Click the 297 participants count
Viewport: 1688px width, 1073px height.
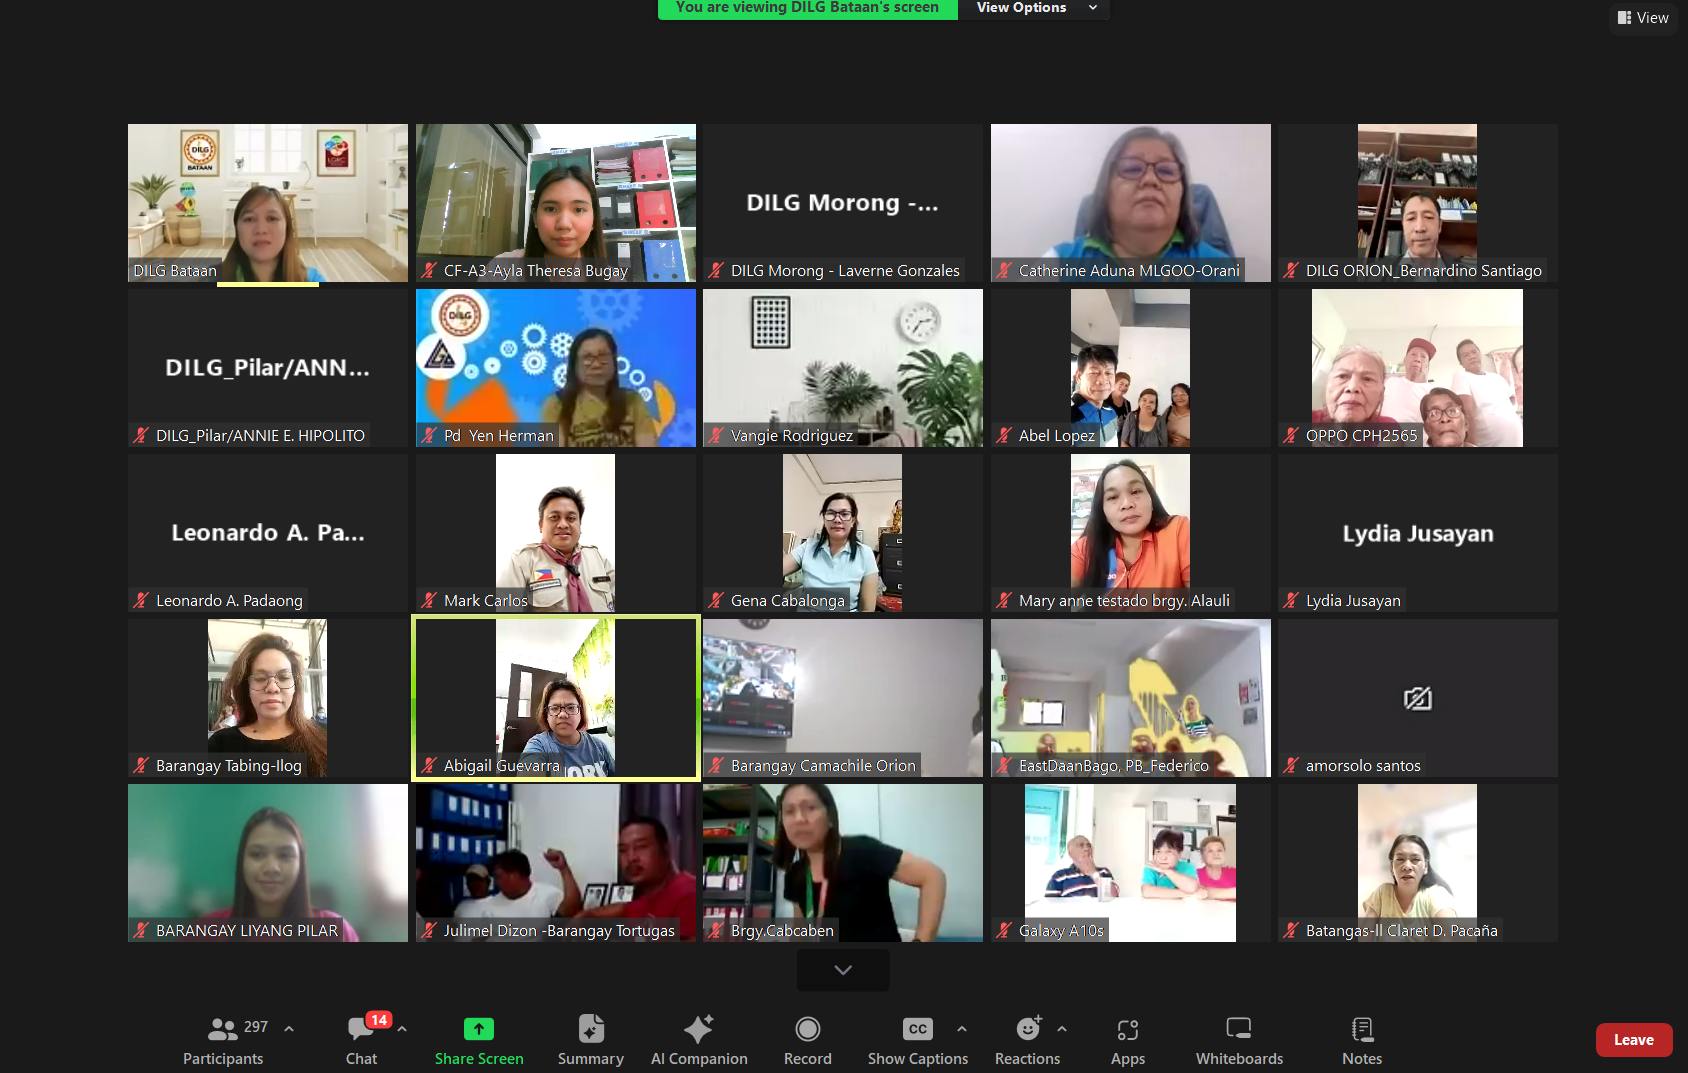tap(256, 1027)
